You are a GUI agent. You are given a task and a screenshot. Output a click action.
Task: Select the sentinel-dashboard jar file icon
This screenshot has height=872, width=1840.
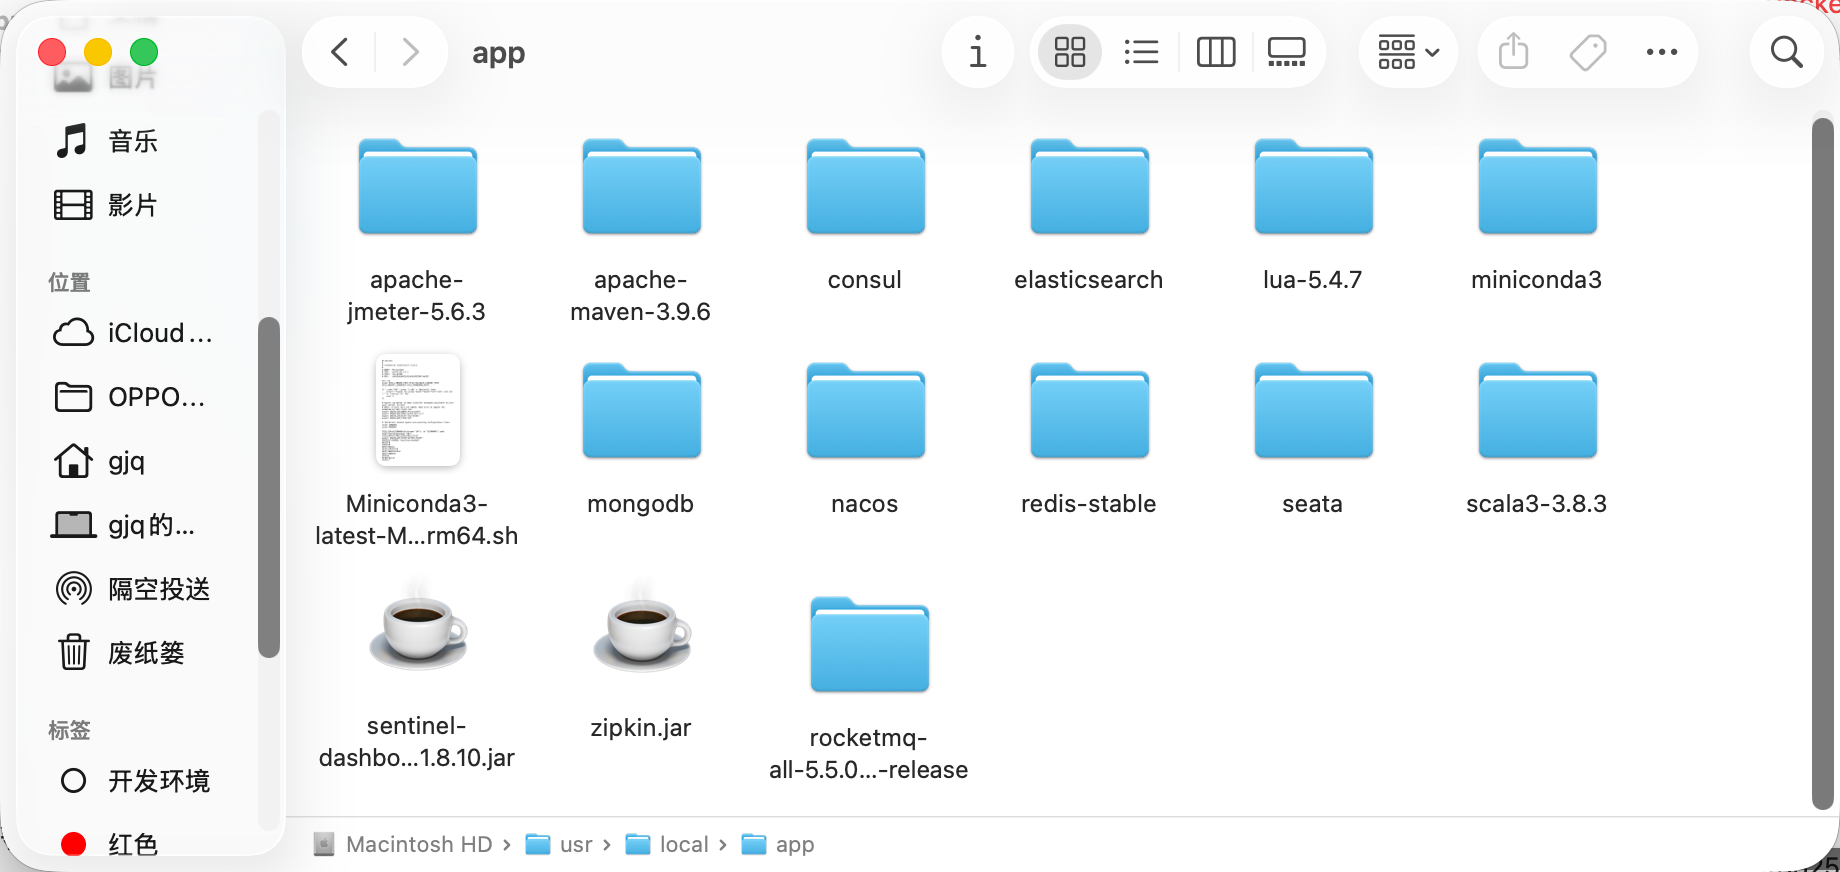[x=418, y=628]
